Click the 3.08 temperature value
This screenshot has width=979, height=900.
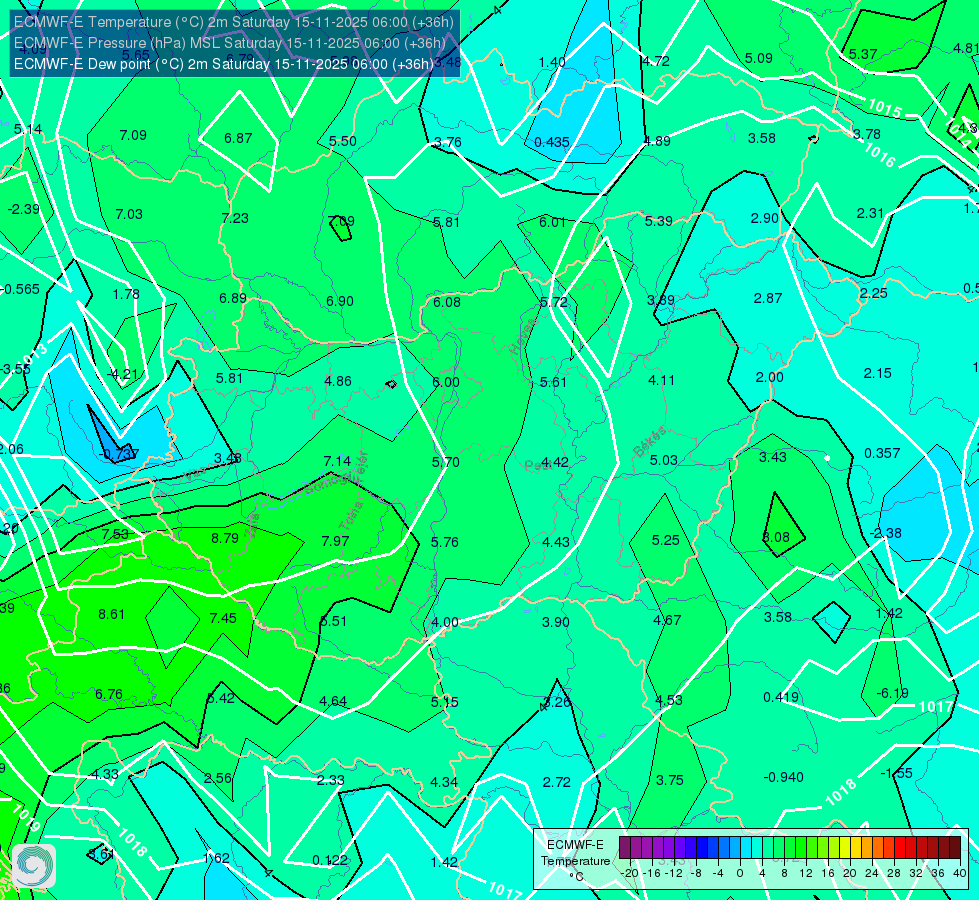[x=776, y=537]
